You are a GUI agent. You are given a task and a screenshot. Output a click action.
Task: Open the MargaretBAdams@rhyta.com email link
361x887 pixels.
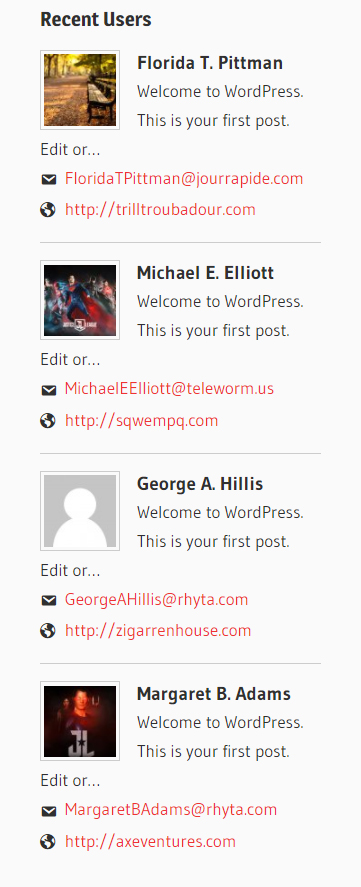[171, 810]
